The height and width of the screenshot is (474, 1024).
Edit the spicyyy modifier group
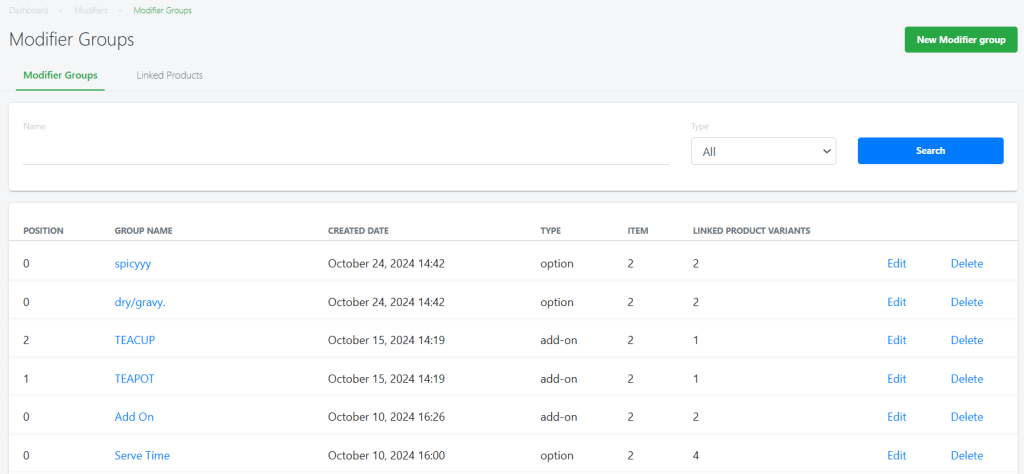[896, 264]
